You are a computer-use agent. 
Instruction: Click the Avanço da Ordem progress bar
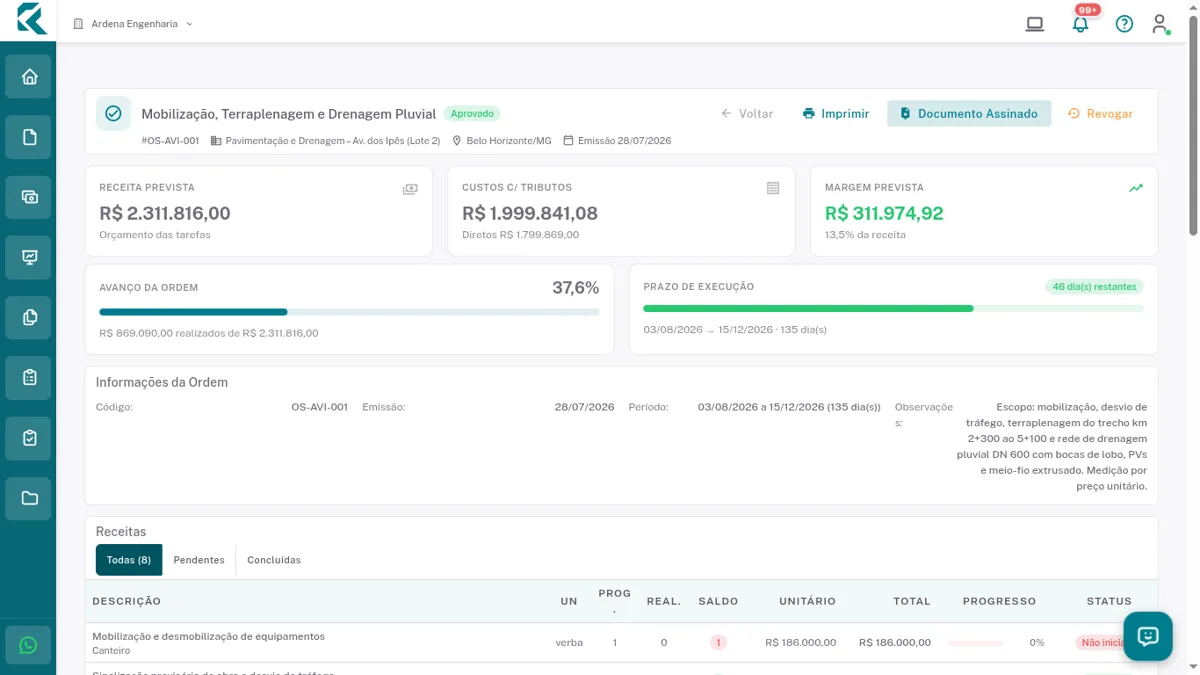(349, 312)
